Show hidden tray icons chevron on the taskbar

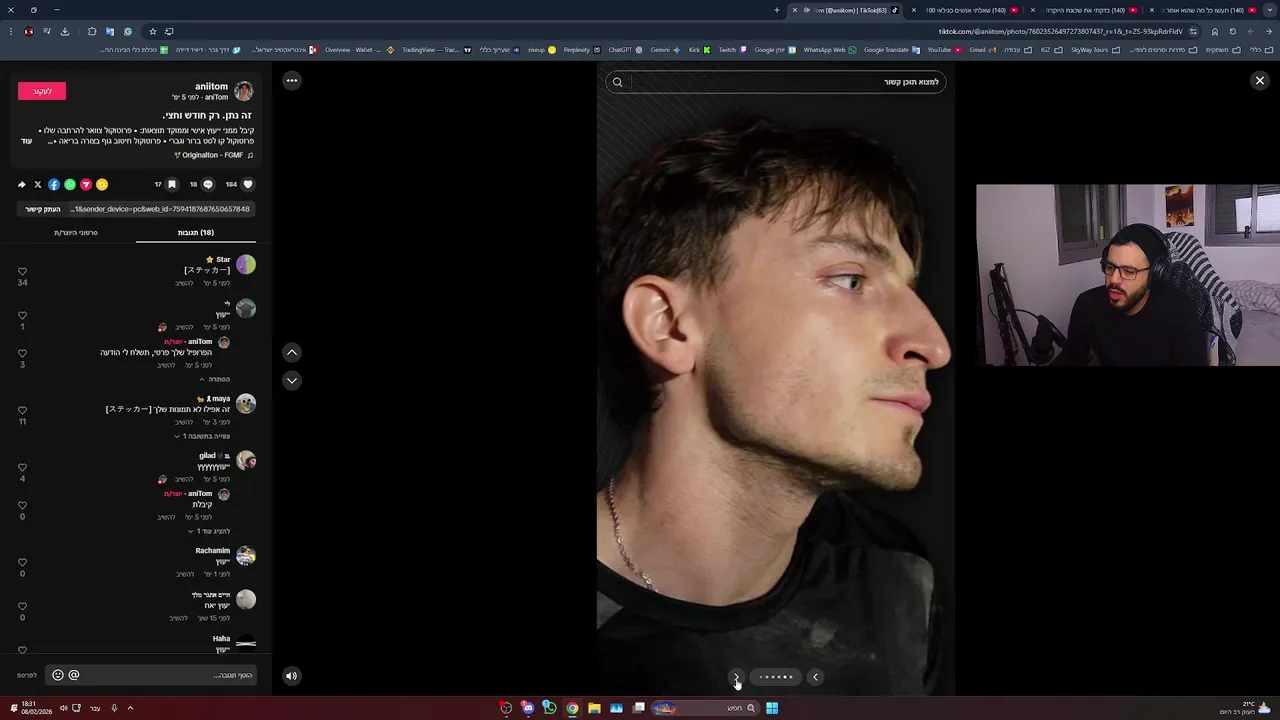(x=130, y=708)
